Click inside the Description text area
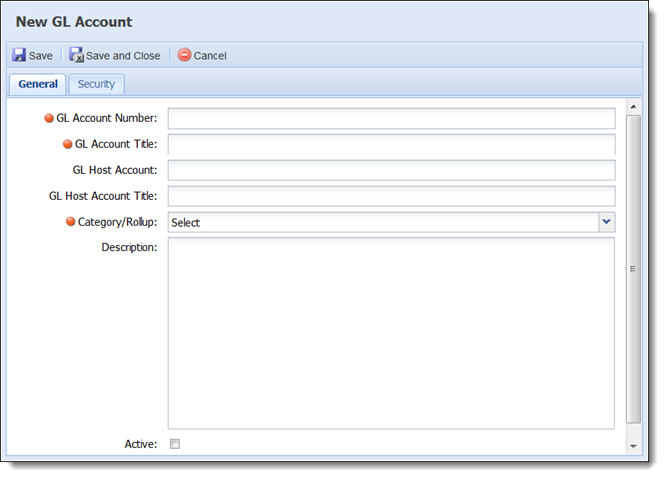664x477 pixels. (391, 333)
